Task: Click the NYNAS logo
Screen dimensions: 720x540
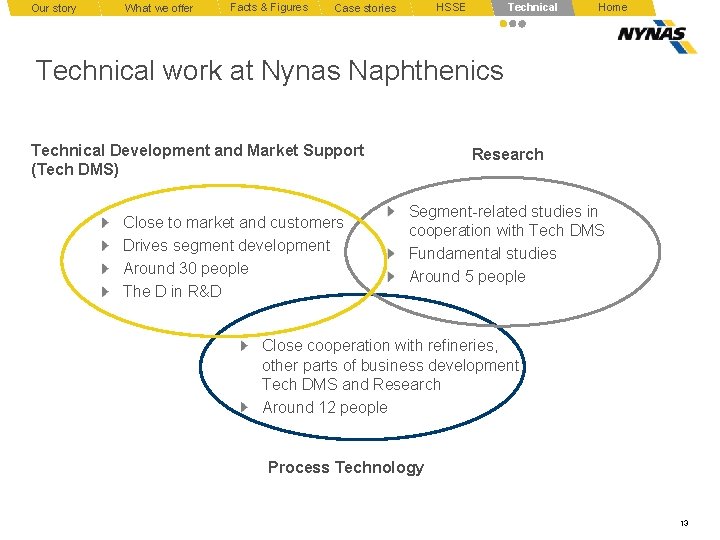Action: (657, 37)
